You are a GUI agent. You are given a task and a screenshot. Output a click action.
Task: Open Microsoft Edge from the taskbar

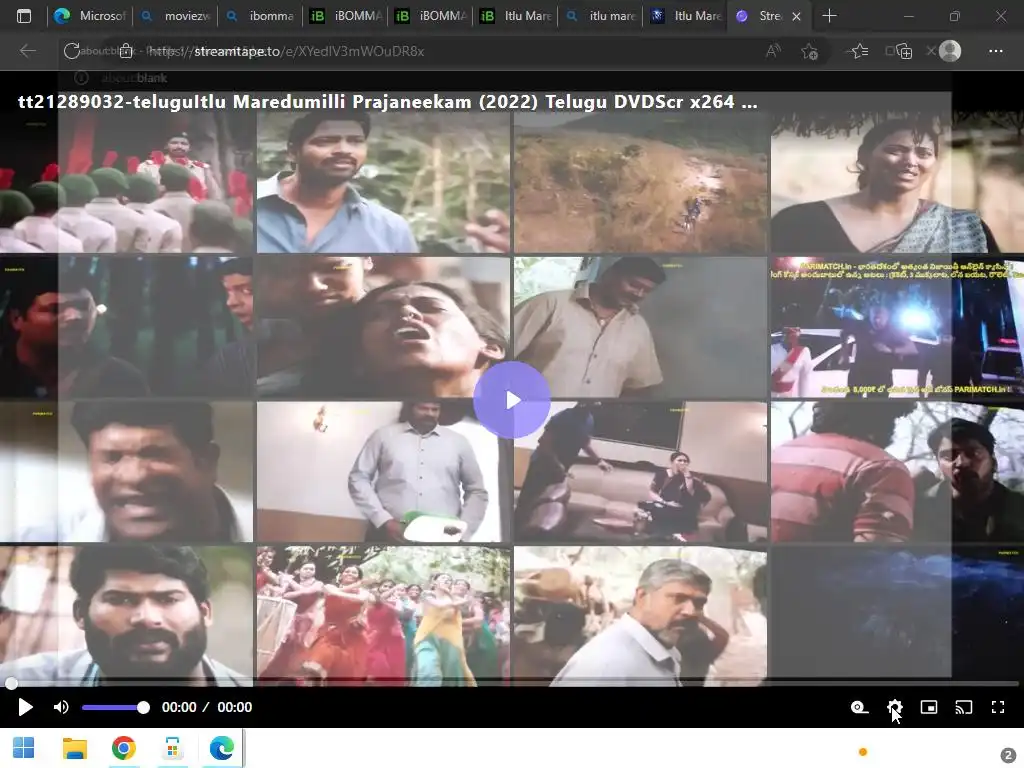coord(221,748)
